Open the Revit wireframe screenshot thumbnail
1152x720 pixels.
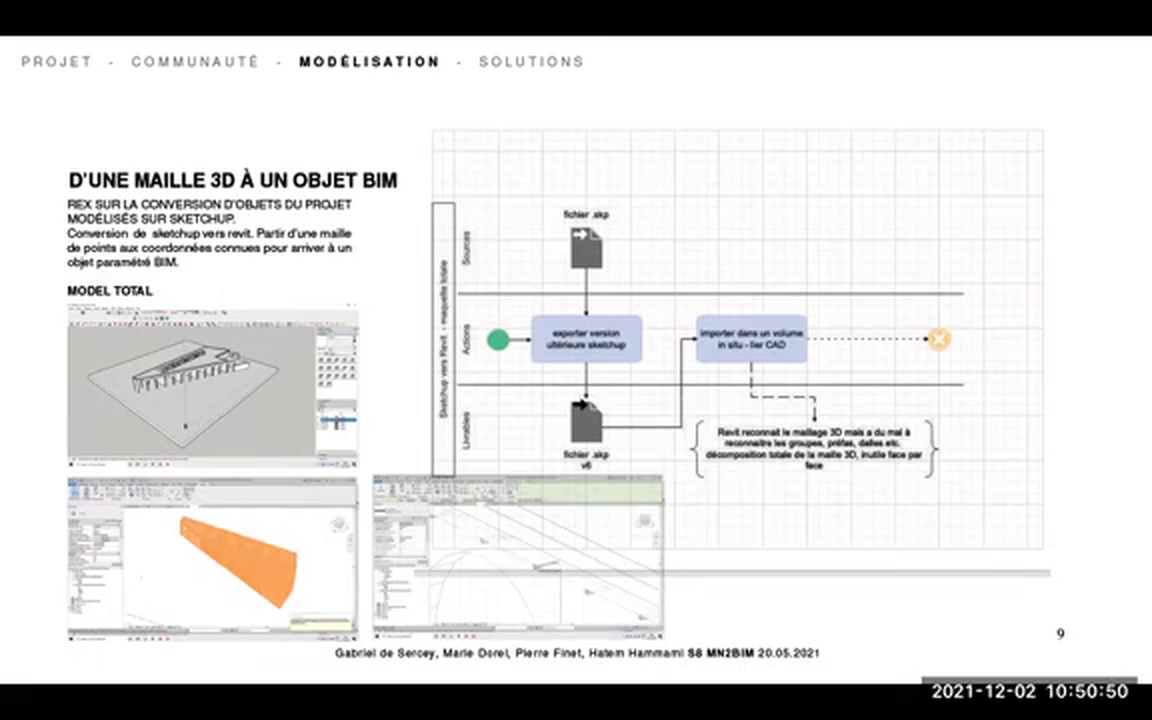click(517, 557)
